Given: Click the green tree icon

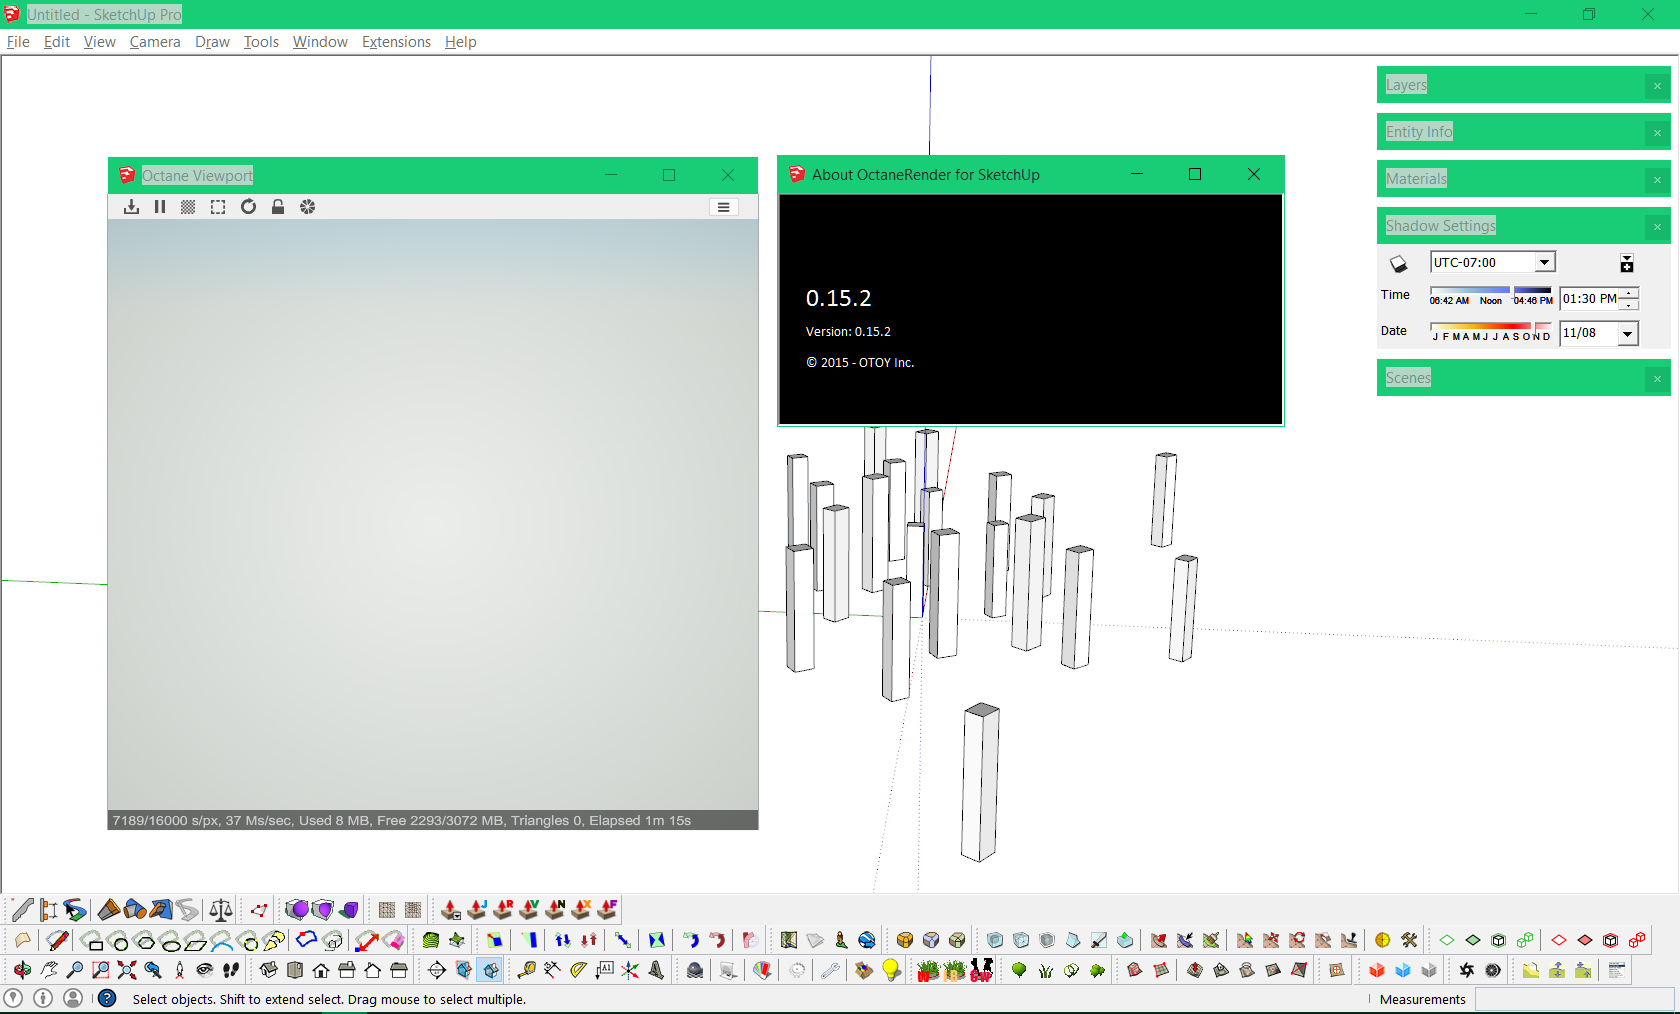Looking at the screenshot, I should pos(1019,970).
